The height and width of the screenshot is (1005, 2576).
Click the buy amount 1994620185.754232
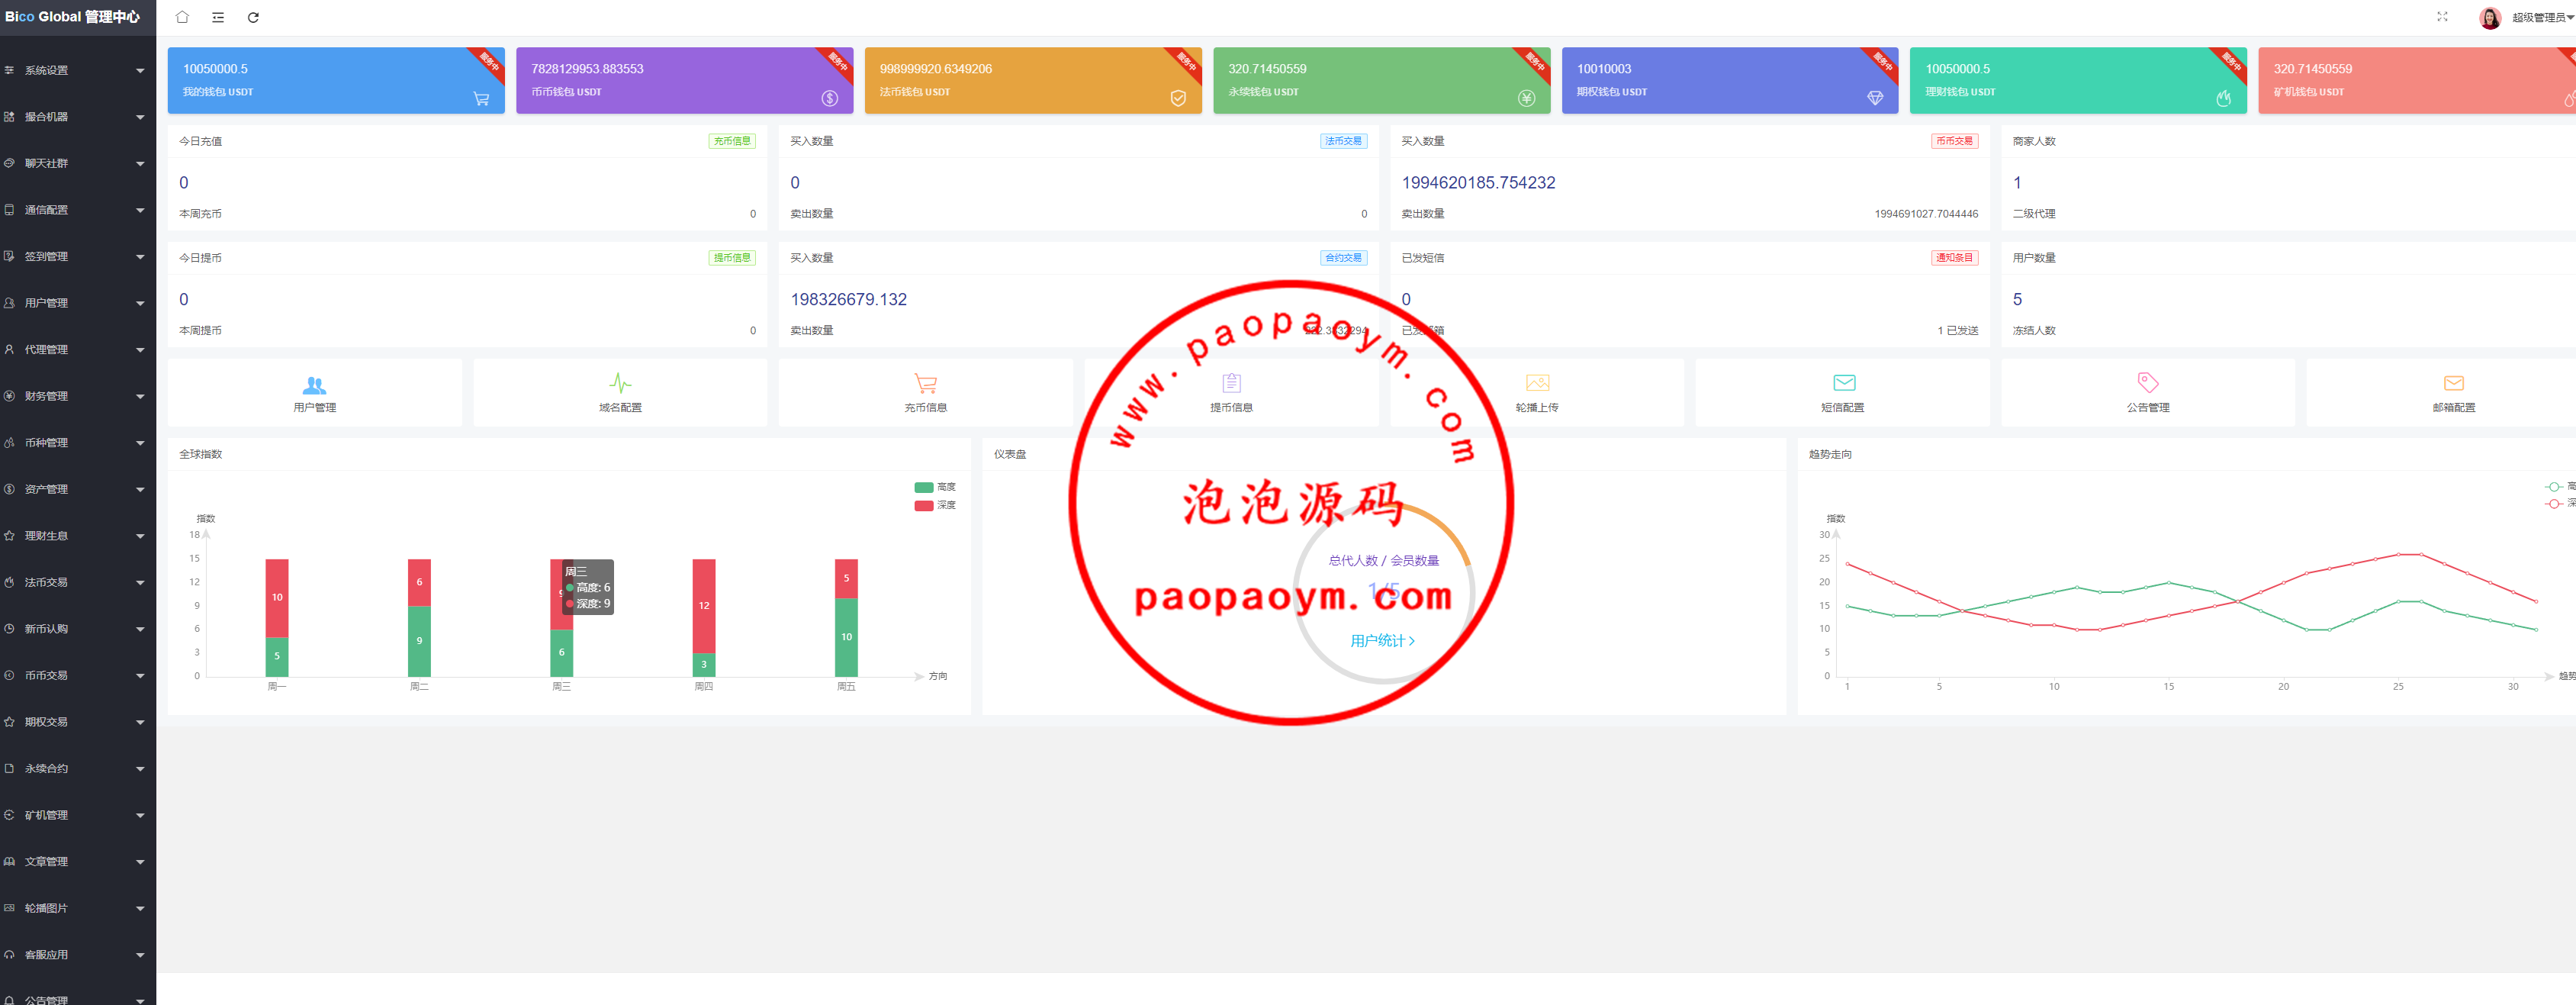1478,183
